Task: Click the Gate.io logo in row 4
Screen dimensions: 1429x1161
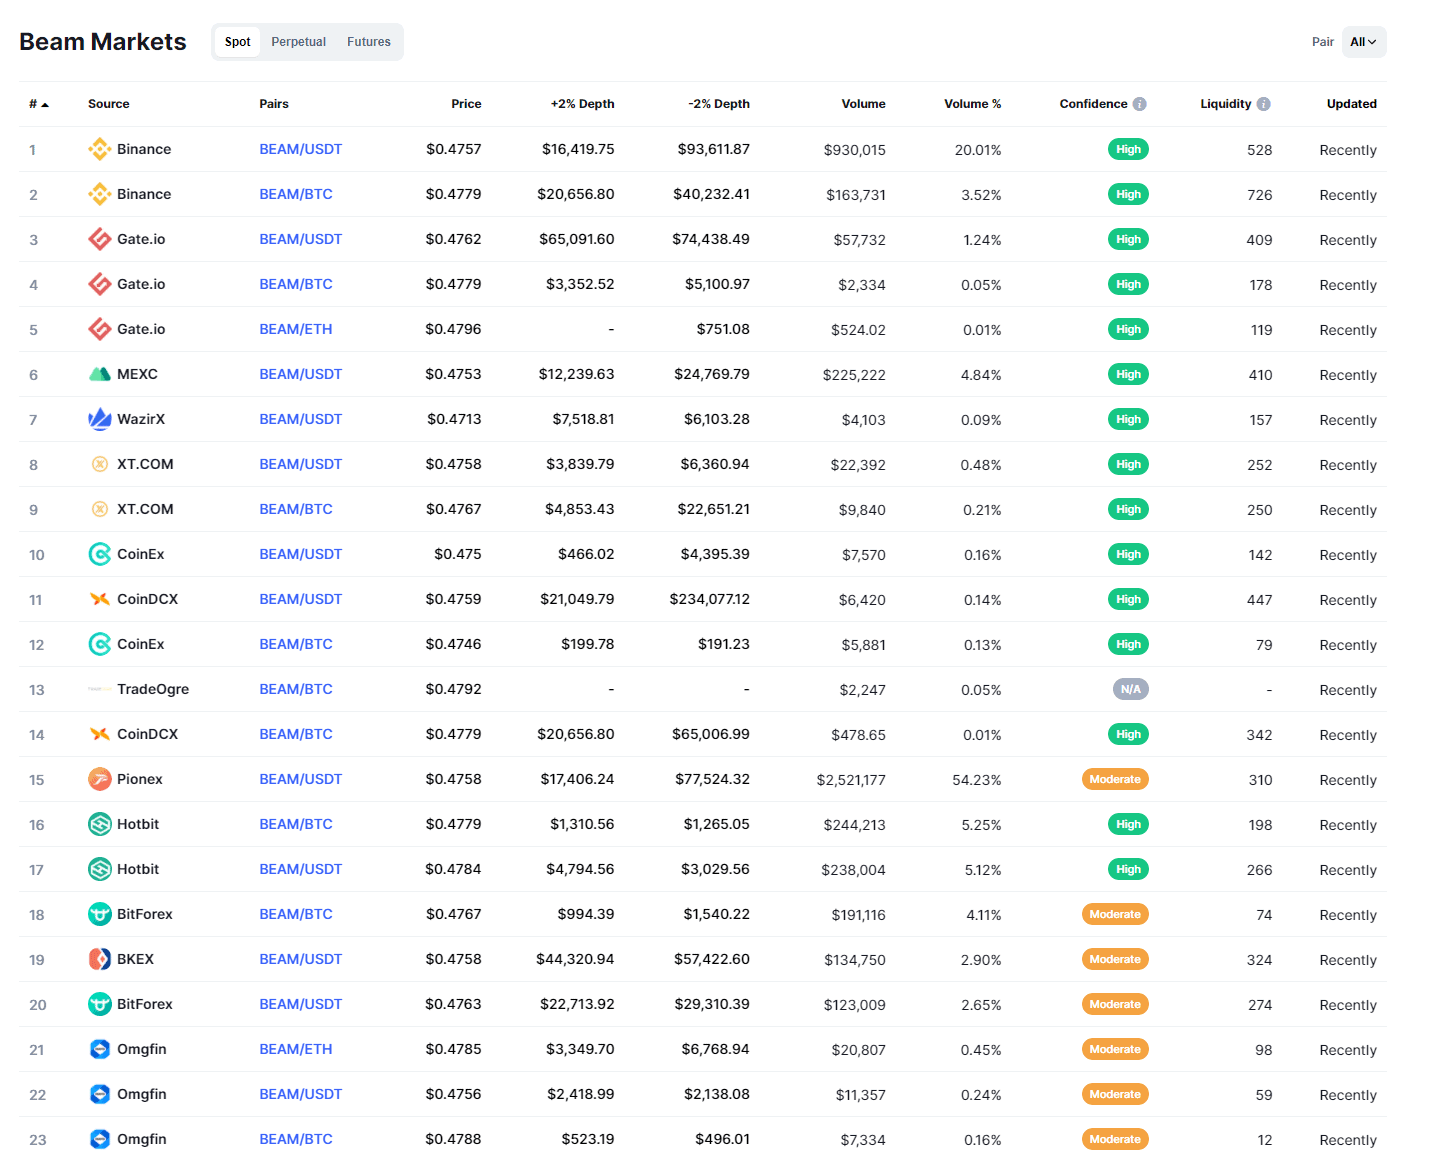Action: pyautogui.click(x=99, y=284)
